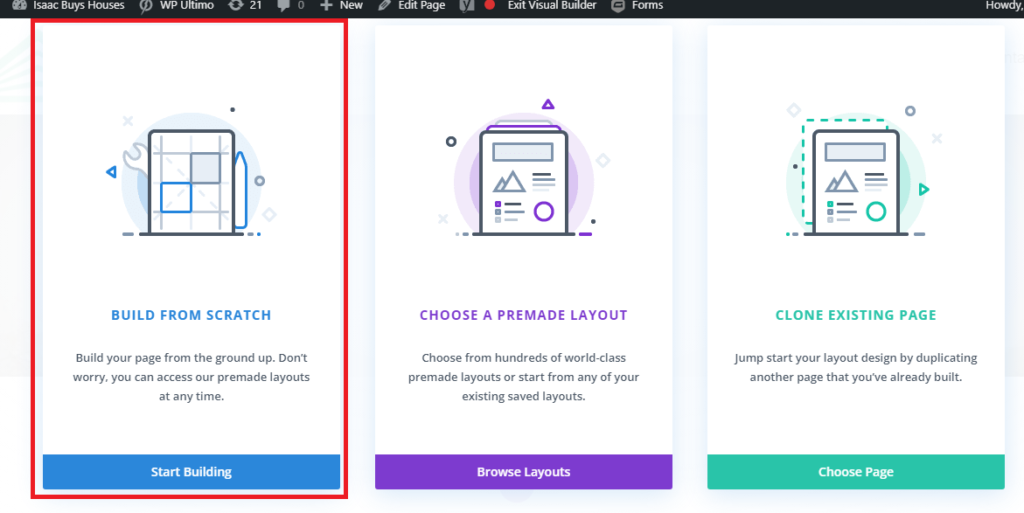Open the New content menu
Screen dimensions: 1024x513
coord(341,5)
